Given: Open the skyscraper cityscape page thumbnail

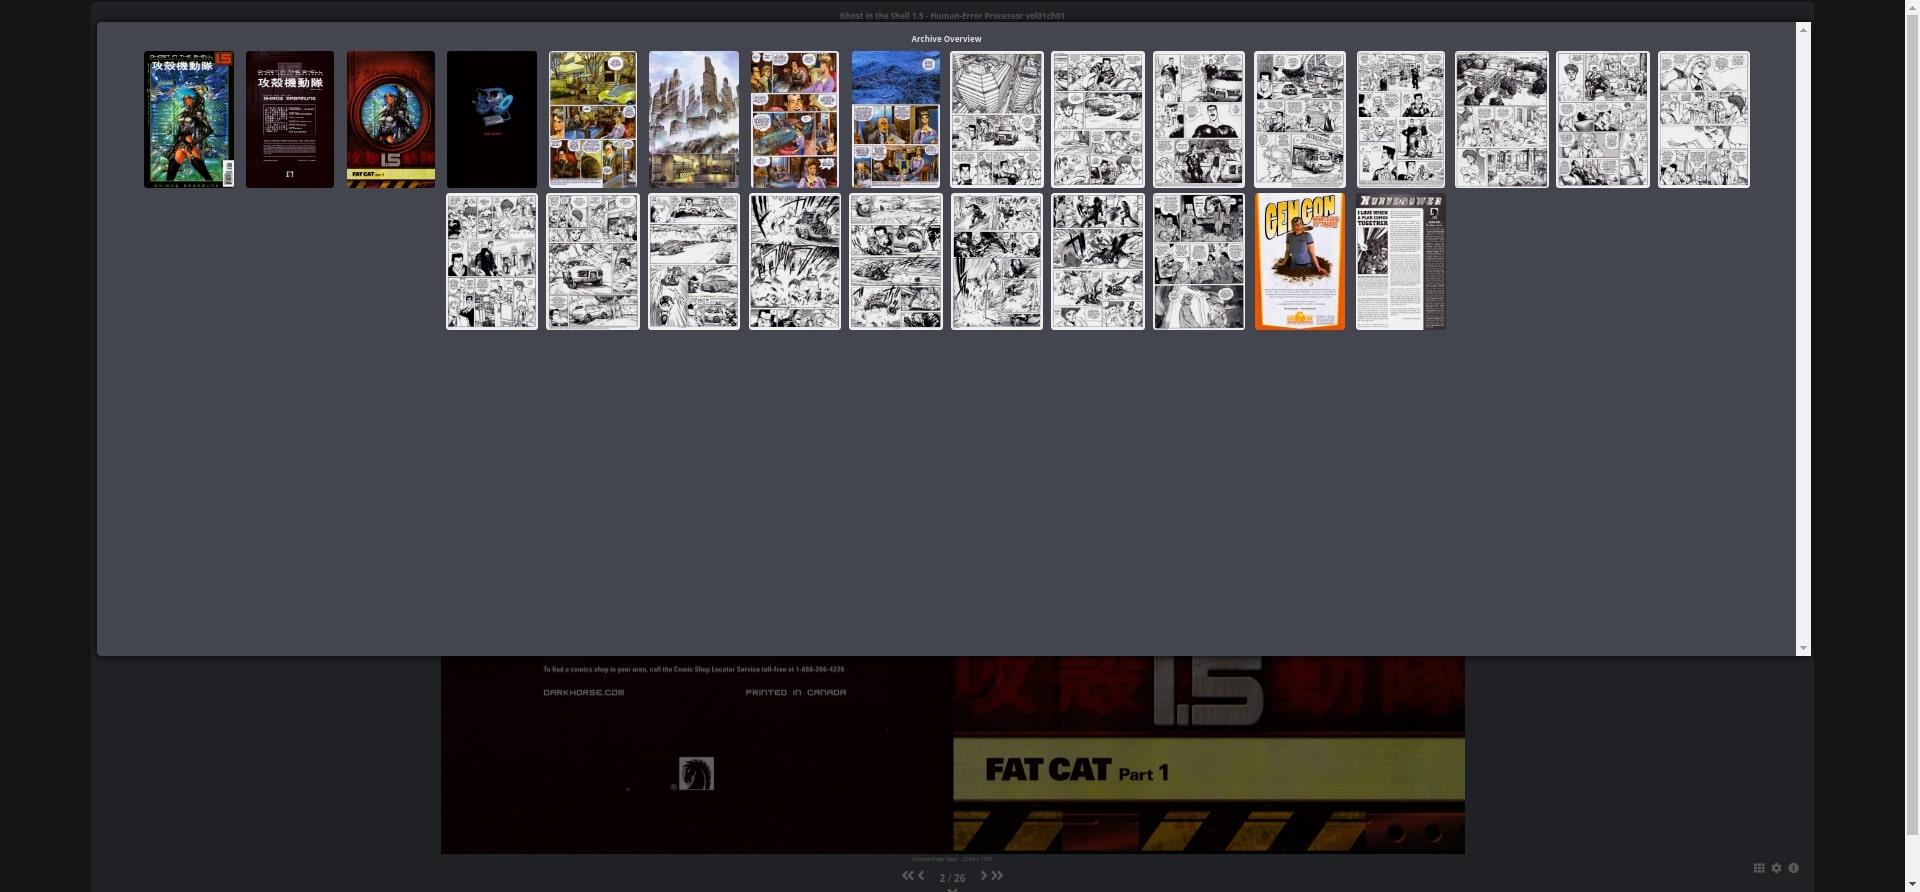Looking at the screenshot, I should (694, 119).
